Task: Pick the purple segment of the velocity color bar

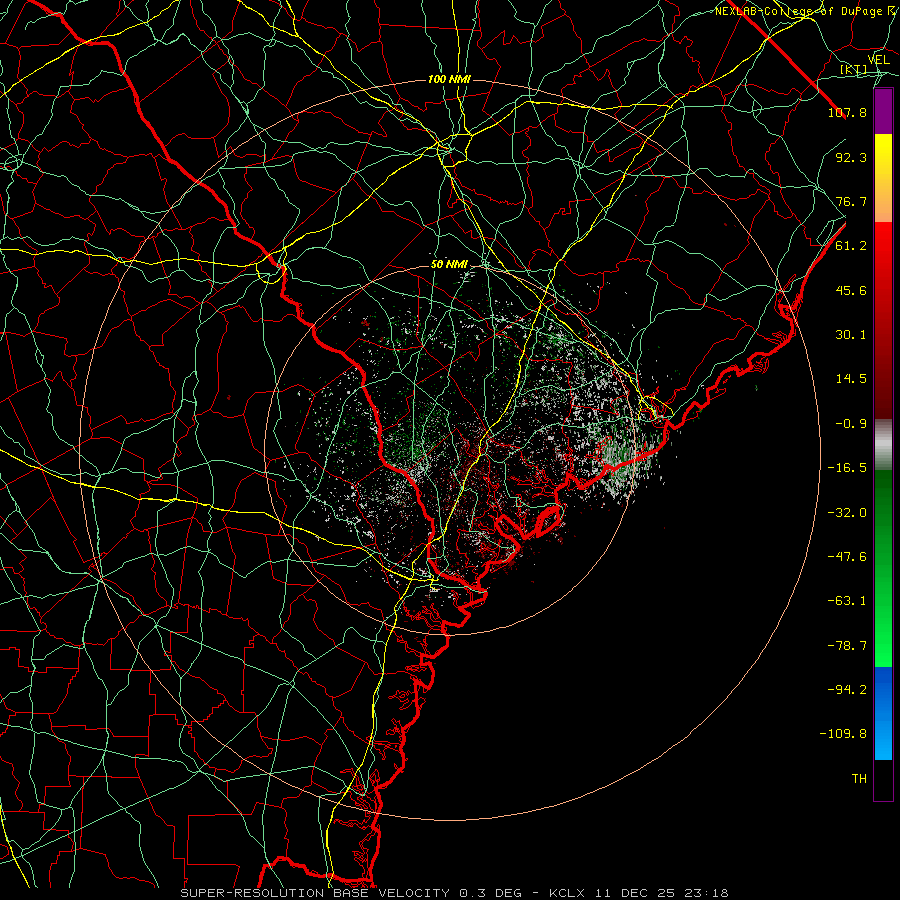Action: pos(883,112)
